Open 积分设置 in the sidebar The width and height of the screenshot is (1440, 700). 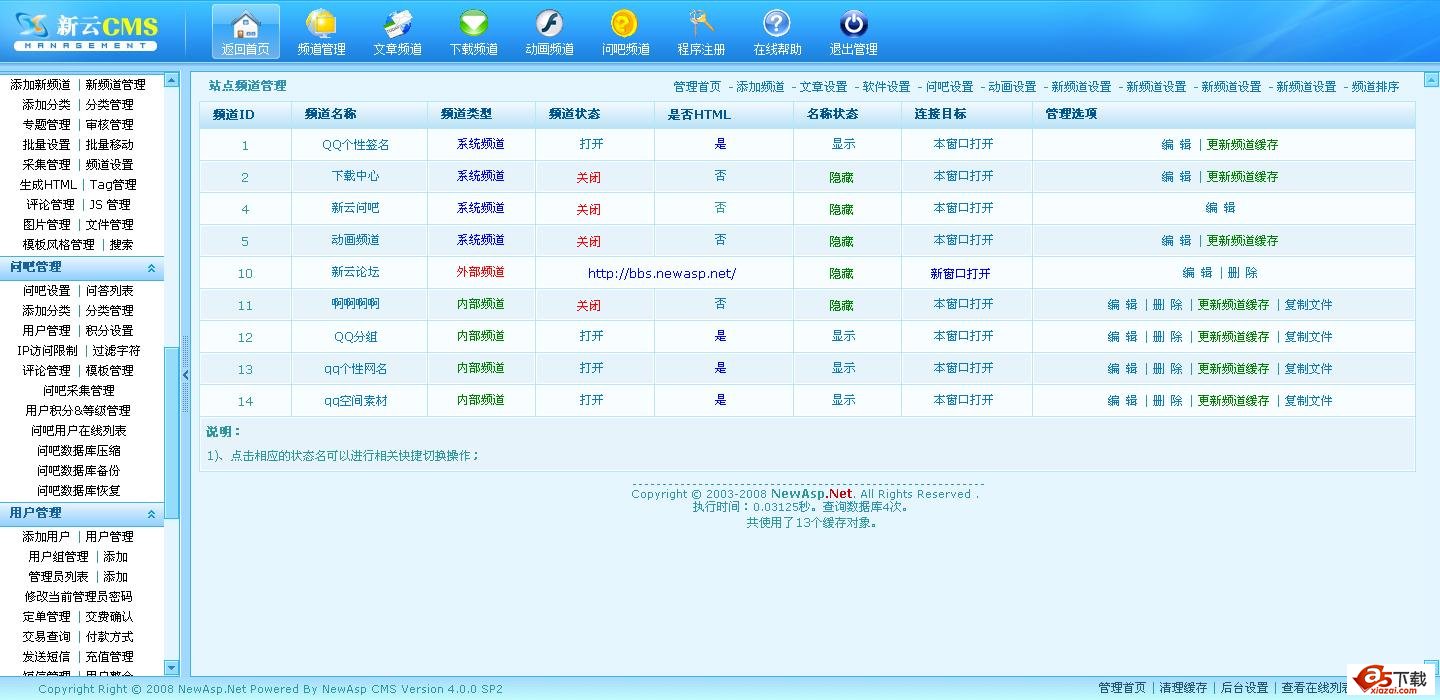(x=110, y=331)
